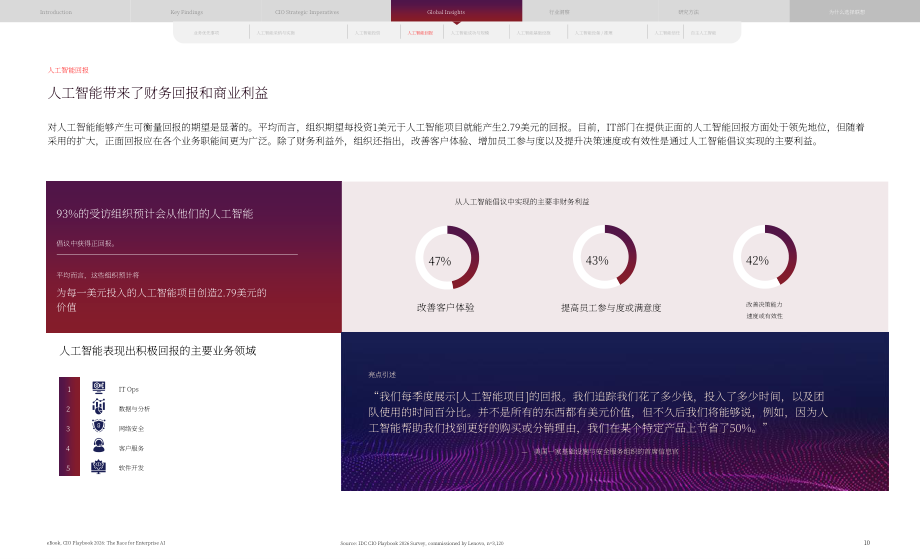Screen dimensions: 920x559
Task: Click rank number 1 in the list
Action: click(69, 389)
